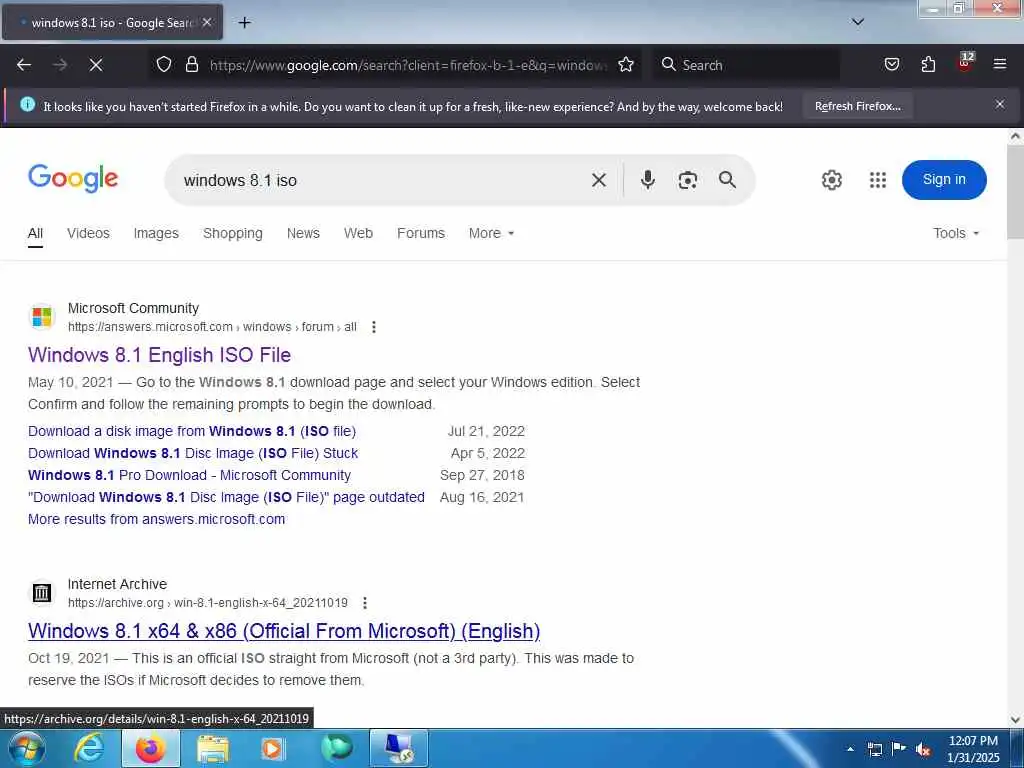Screen dimensions: 1024x768
Task: Open media player taskbar icon
Action: pos(272,748)
